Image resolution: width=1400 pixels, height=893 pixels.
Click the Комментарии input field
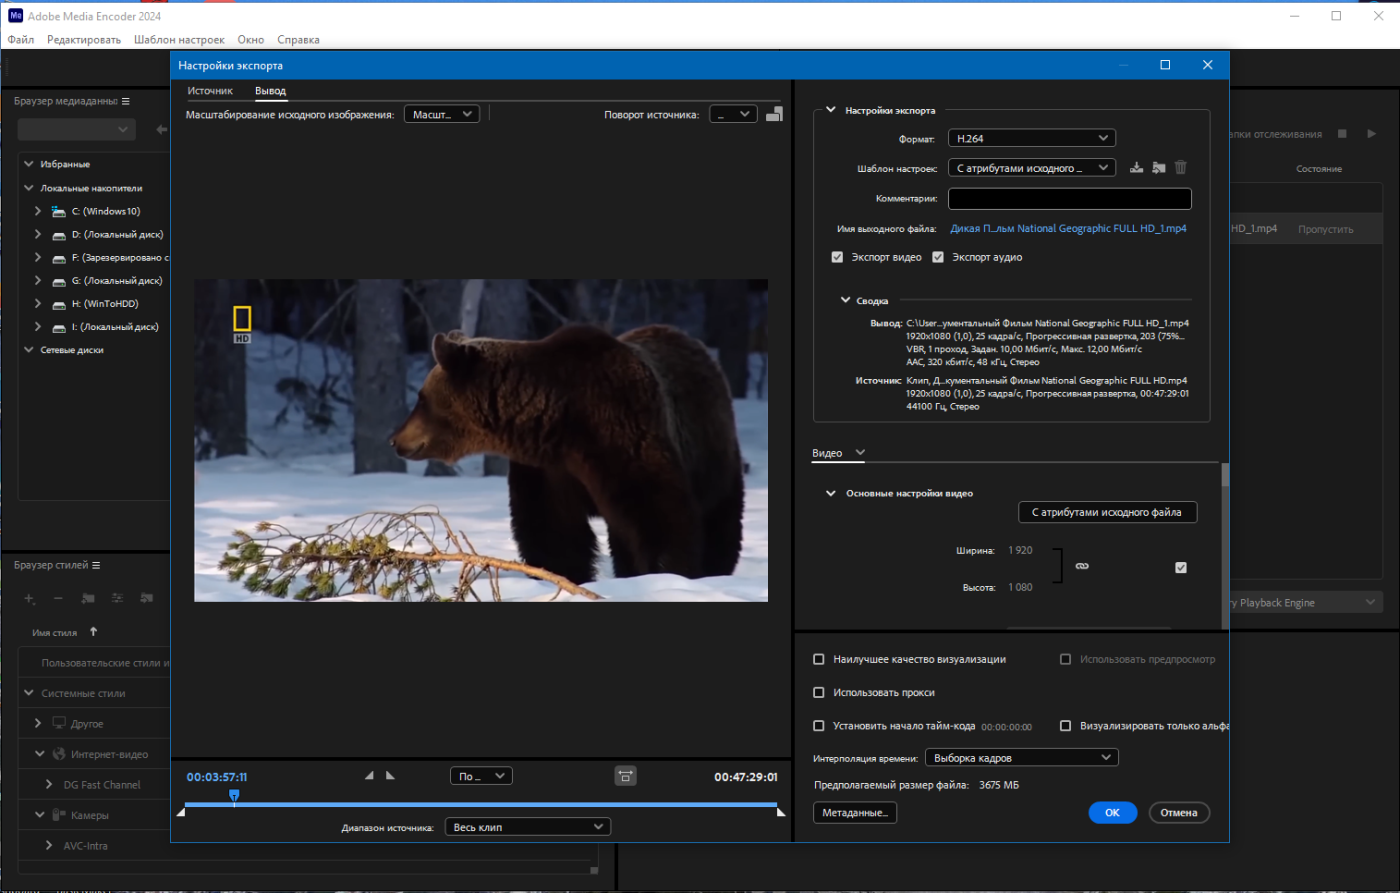coord(1070,199)
